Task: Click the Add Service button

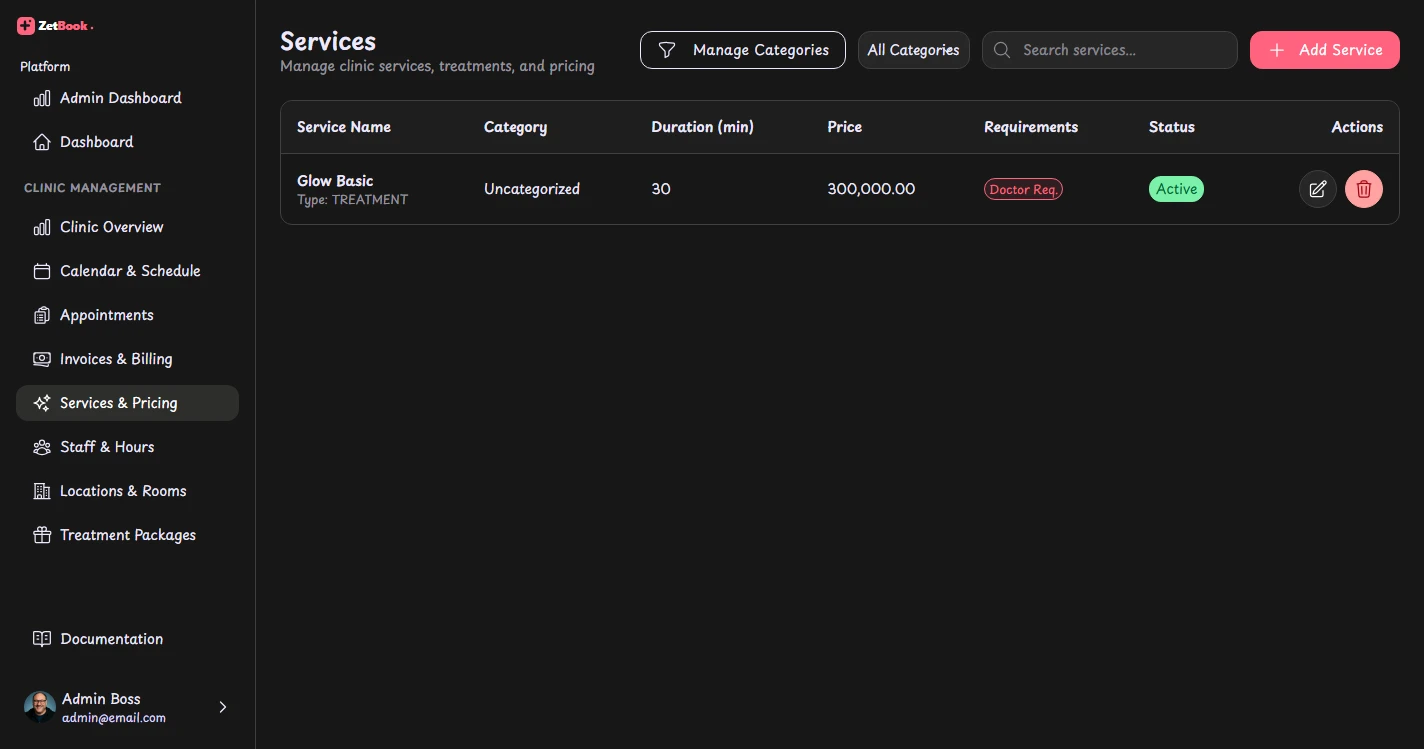Action: coord(1325,50)
